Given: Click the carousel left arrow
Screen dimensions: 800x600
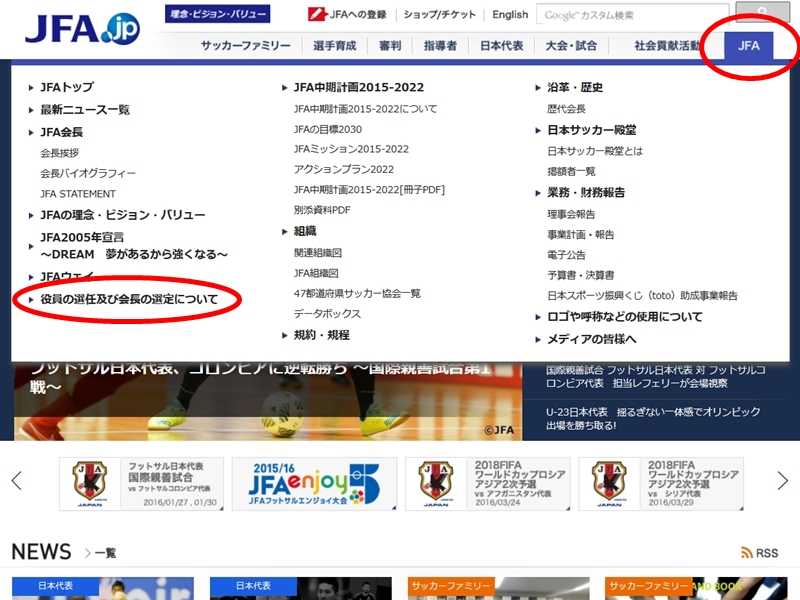Looking at the screenshot, I should (17, 481).
